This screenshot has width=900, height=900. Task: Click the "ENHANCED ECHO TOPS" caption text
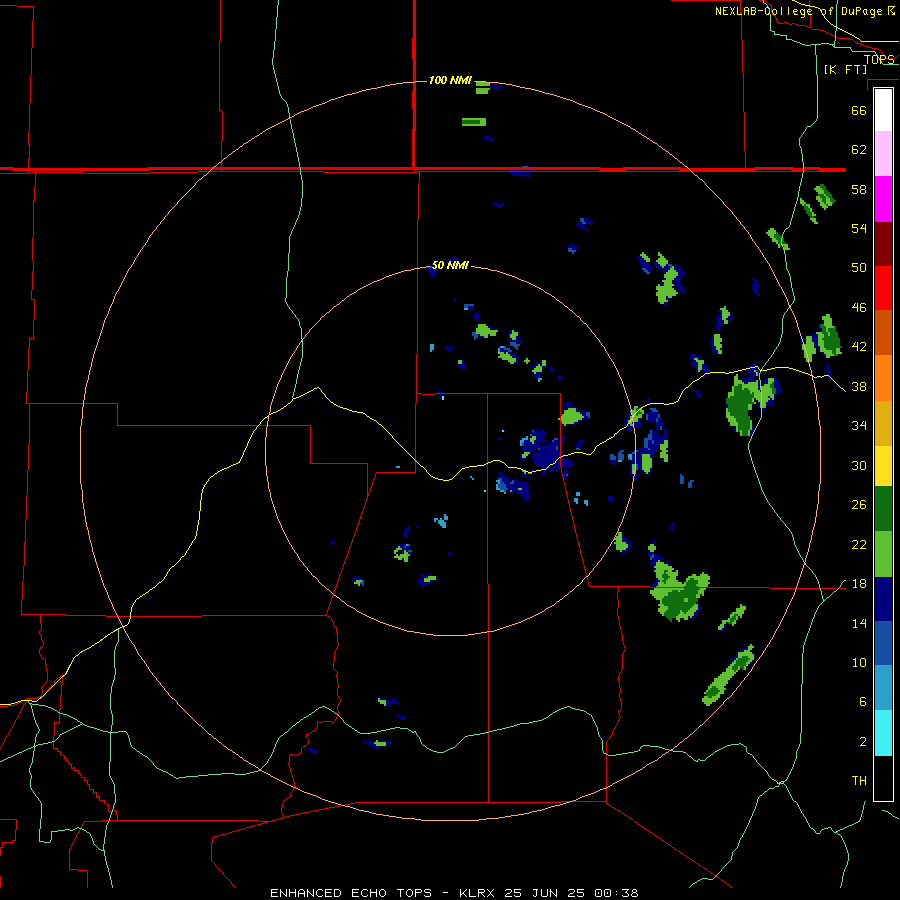tap(351, 893)
